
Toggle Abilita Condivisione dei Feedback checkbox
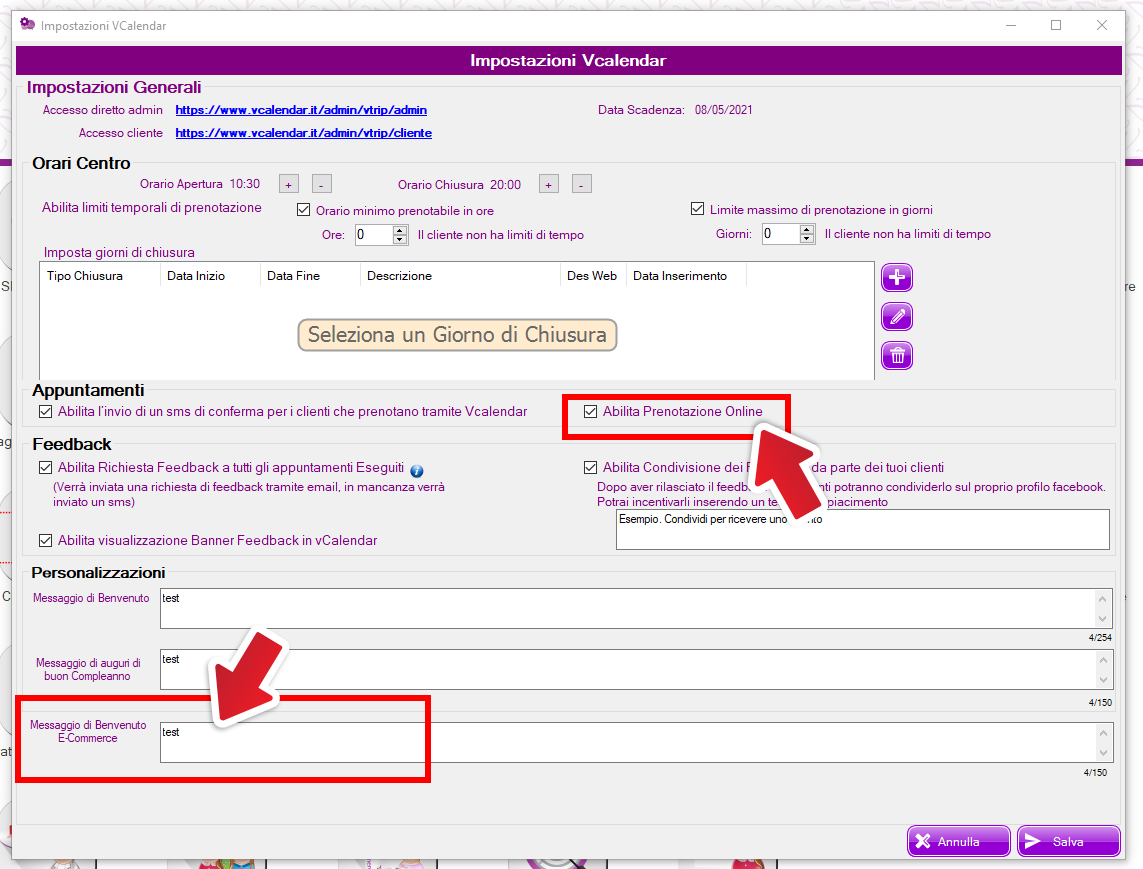(x=590, y=467)
